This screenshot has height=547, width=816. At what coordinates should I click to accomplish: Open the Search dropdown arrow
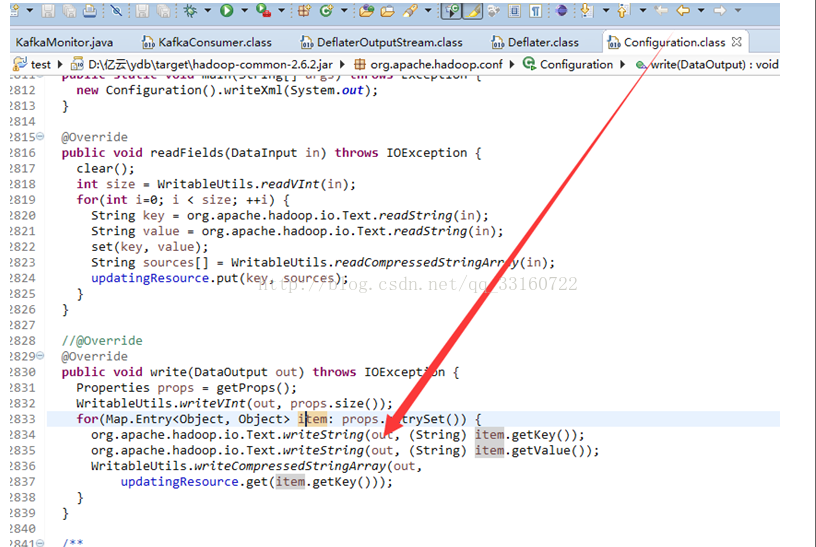[x=428, y=10]
